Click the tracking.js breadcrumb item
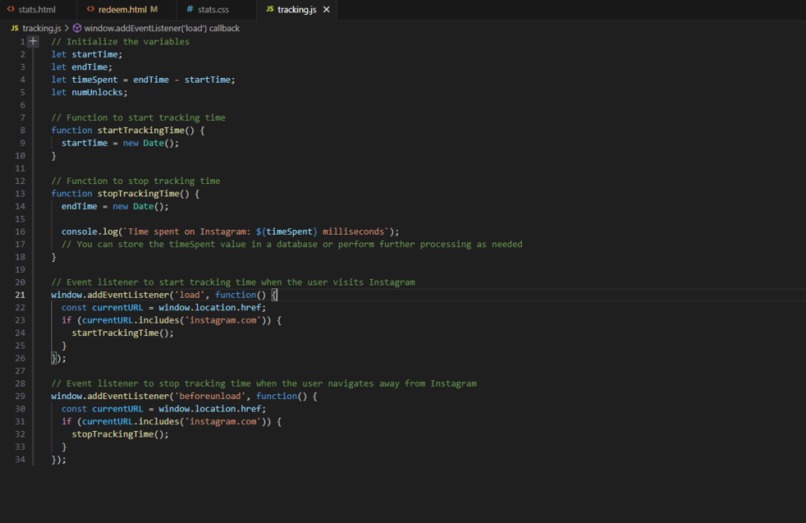This screenshot has width=806, height=523. click(42, 28)
